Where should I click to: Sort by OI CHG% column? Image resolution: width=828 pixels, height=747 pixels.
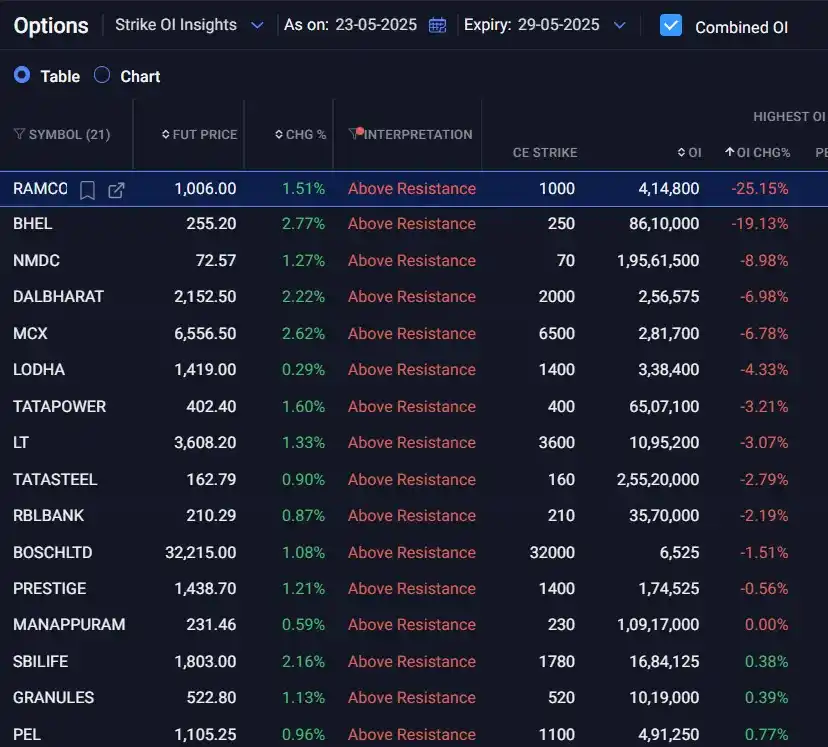tap(758, 153)
